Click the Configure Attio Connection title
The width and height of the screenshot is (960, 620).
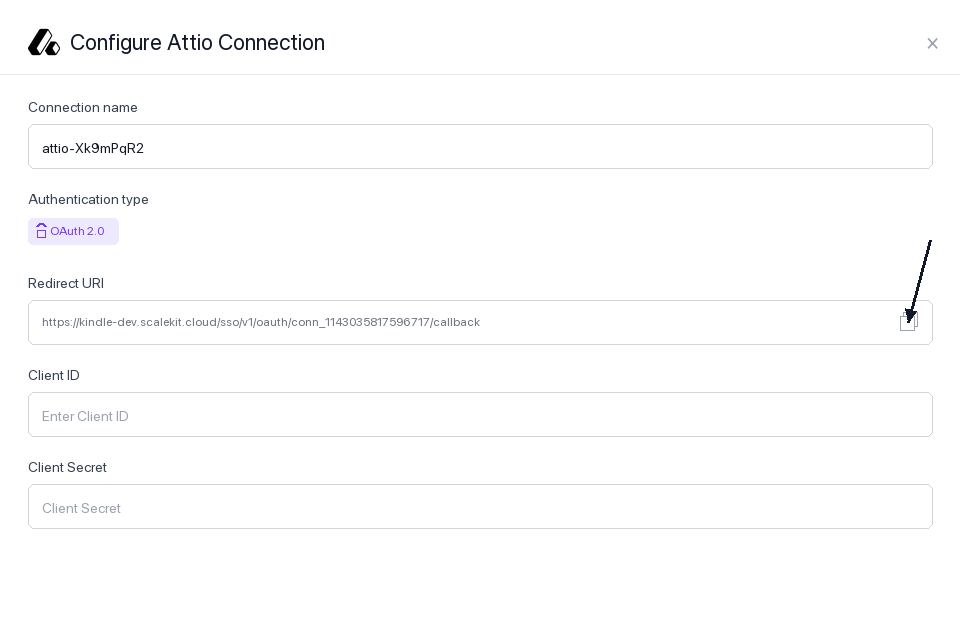pos(197,43)
